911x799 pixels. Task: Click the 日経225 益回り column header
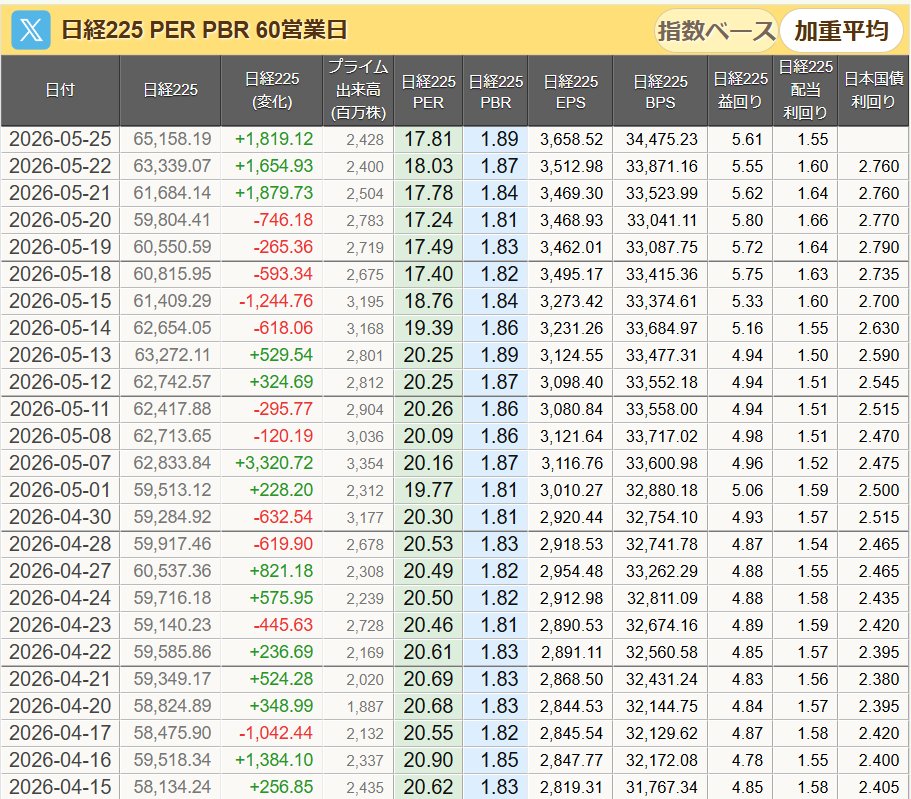(x=740, y=90)
